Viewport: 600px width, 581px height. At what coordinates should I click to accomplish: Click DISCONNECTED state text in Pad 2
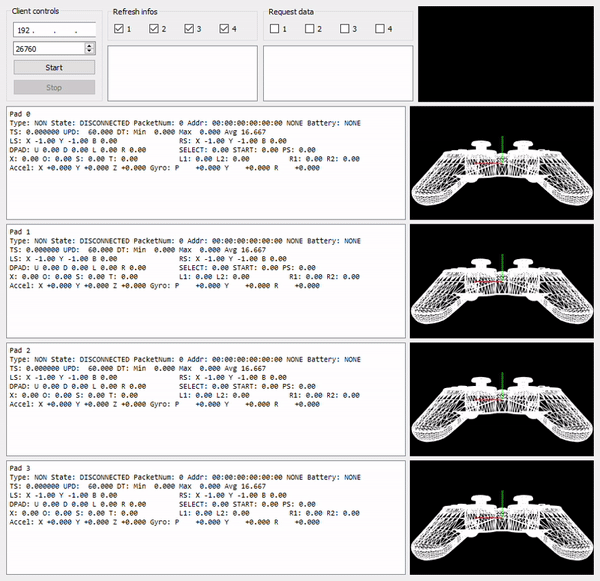[104, 359]
